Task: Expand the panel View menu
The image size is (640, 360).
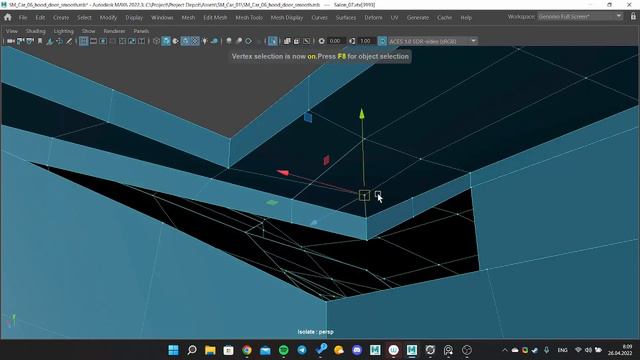Action: (x=11, y=31)
